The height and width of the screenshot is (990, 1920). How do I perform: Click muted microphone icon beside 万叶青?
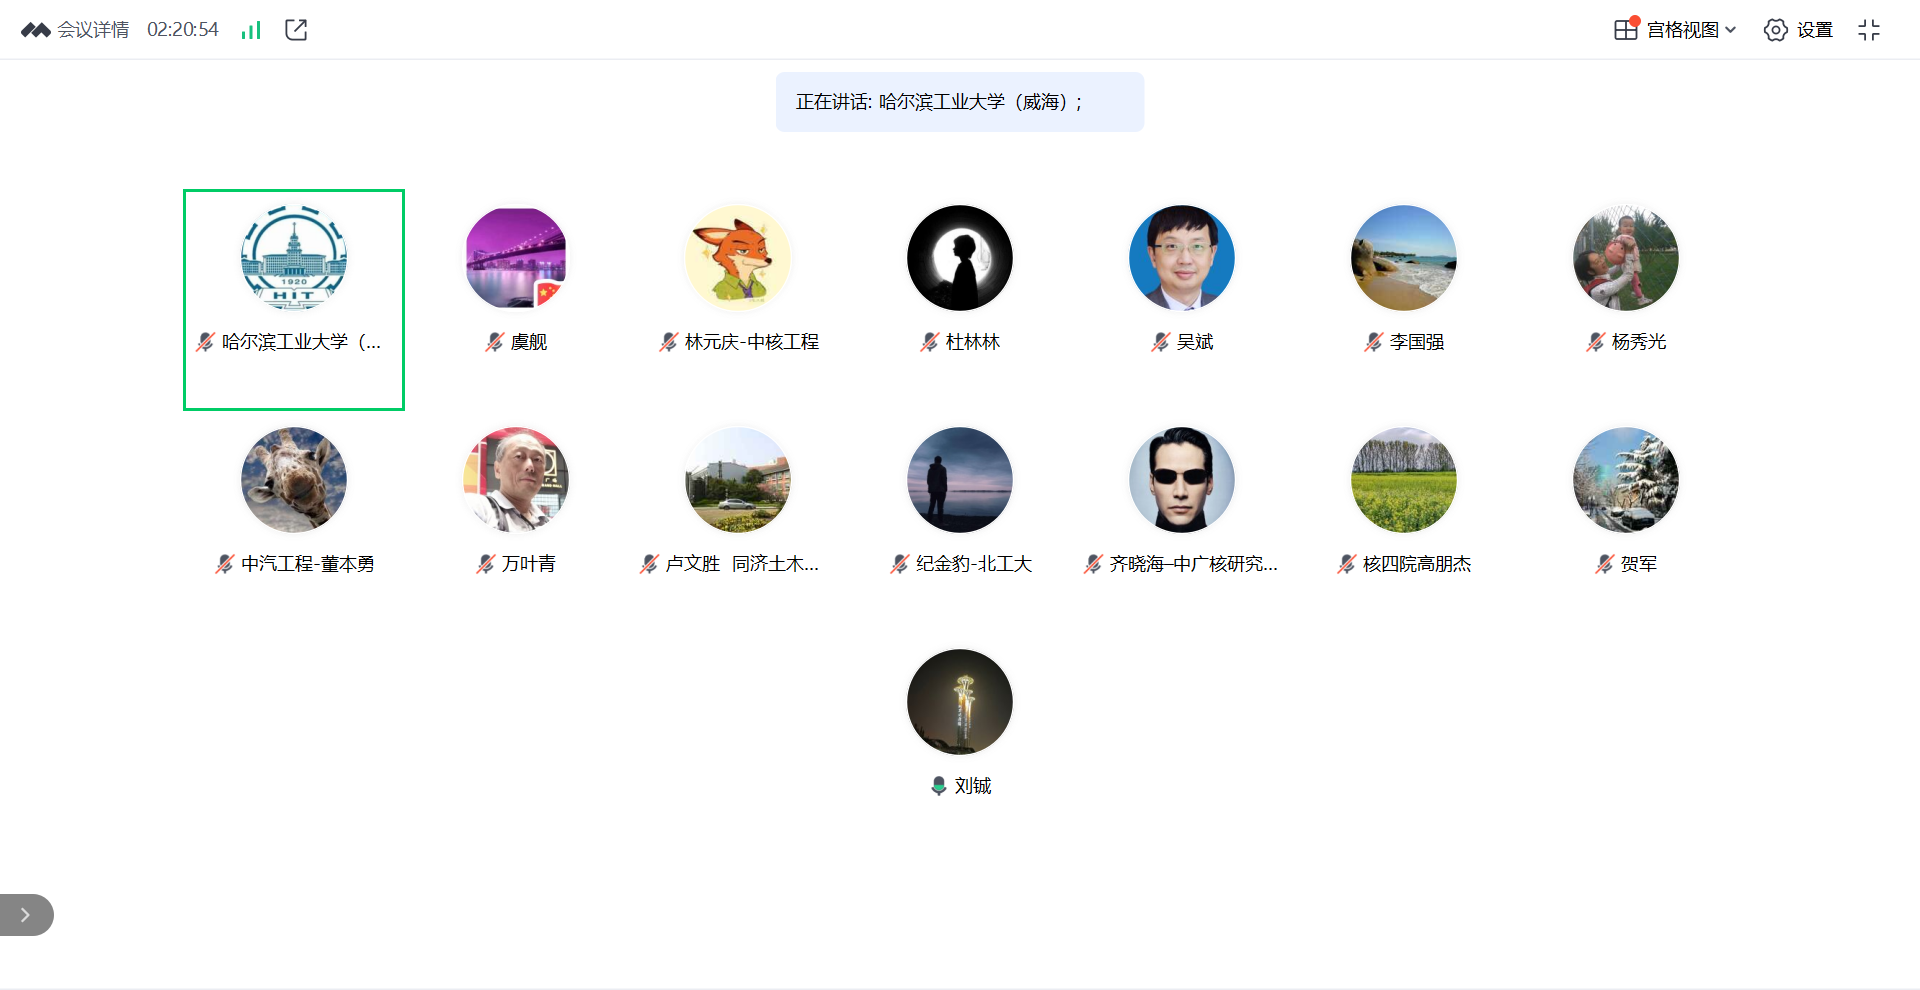485,564
